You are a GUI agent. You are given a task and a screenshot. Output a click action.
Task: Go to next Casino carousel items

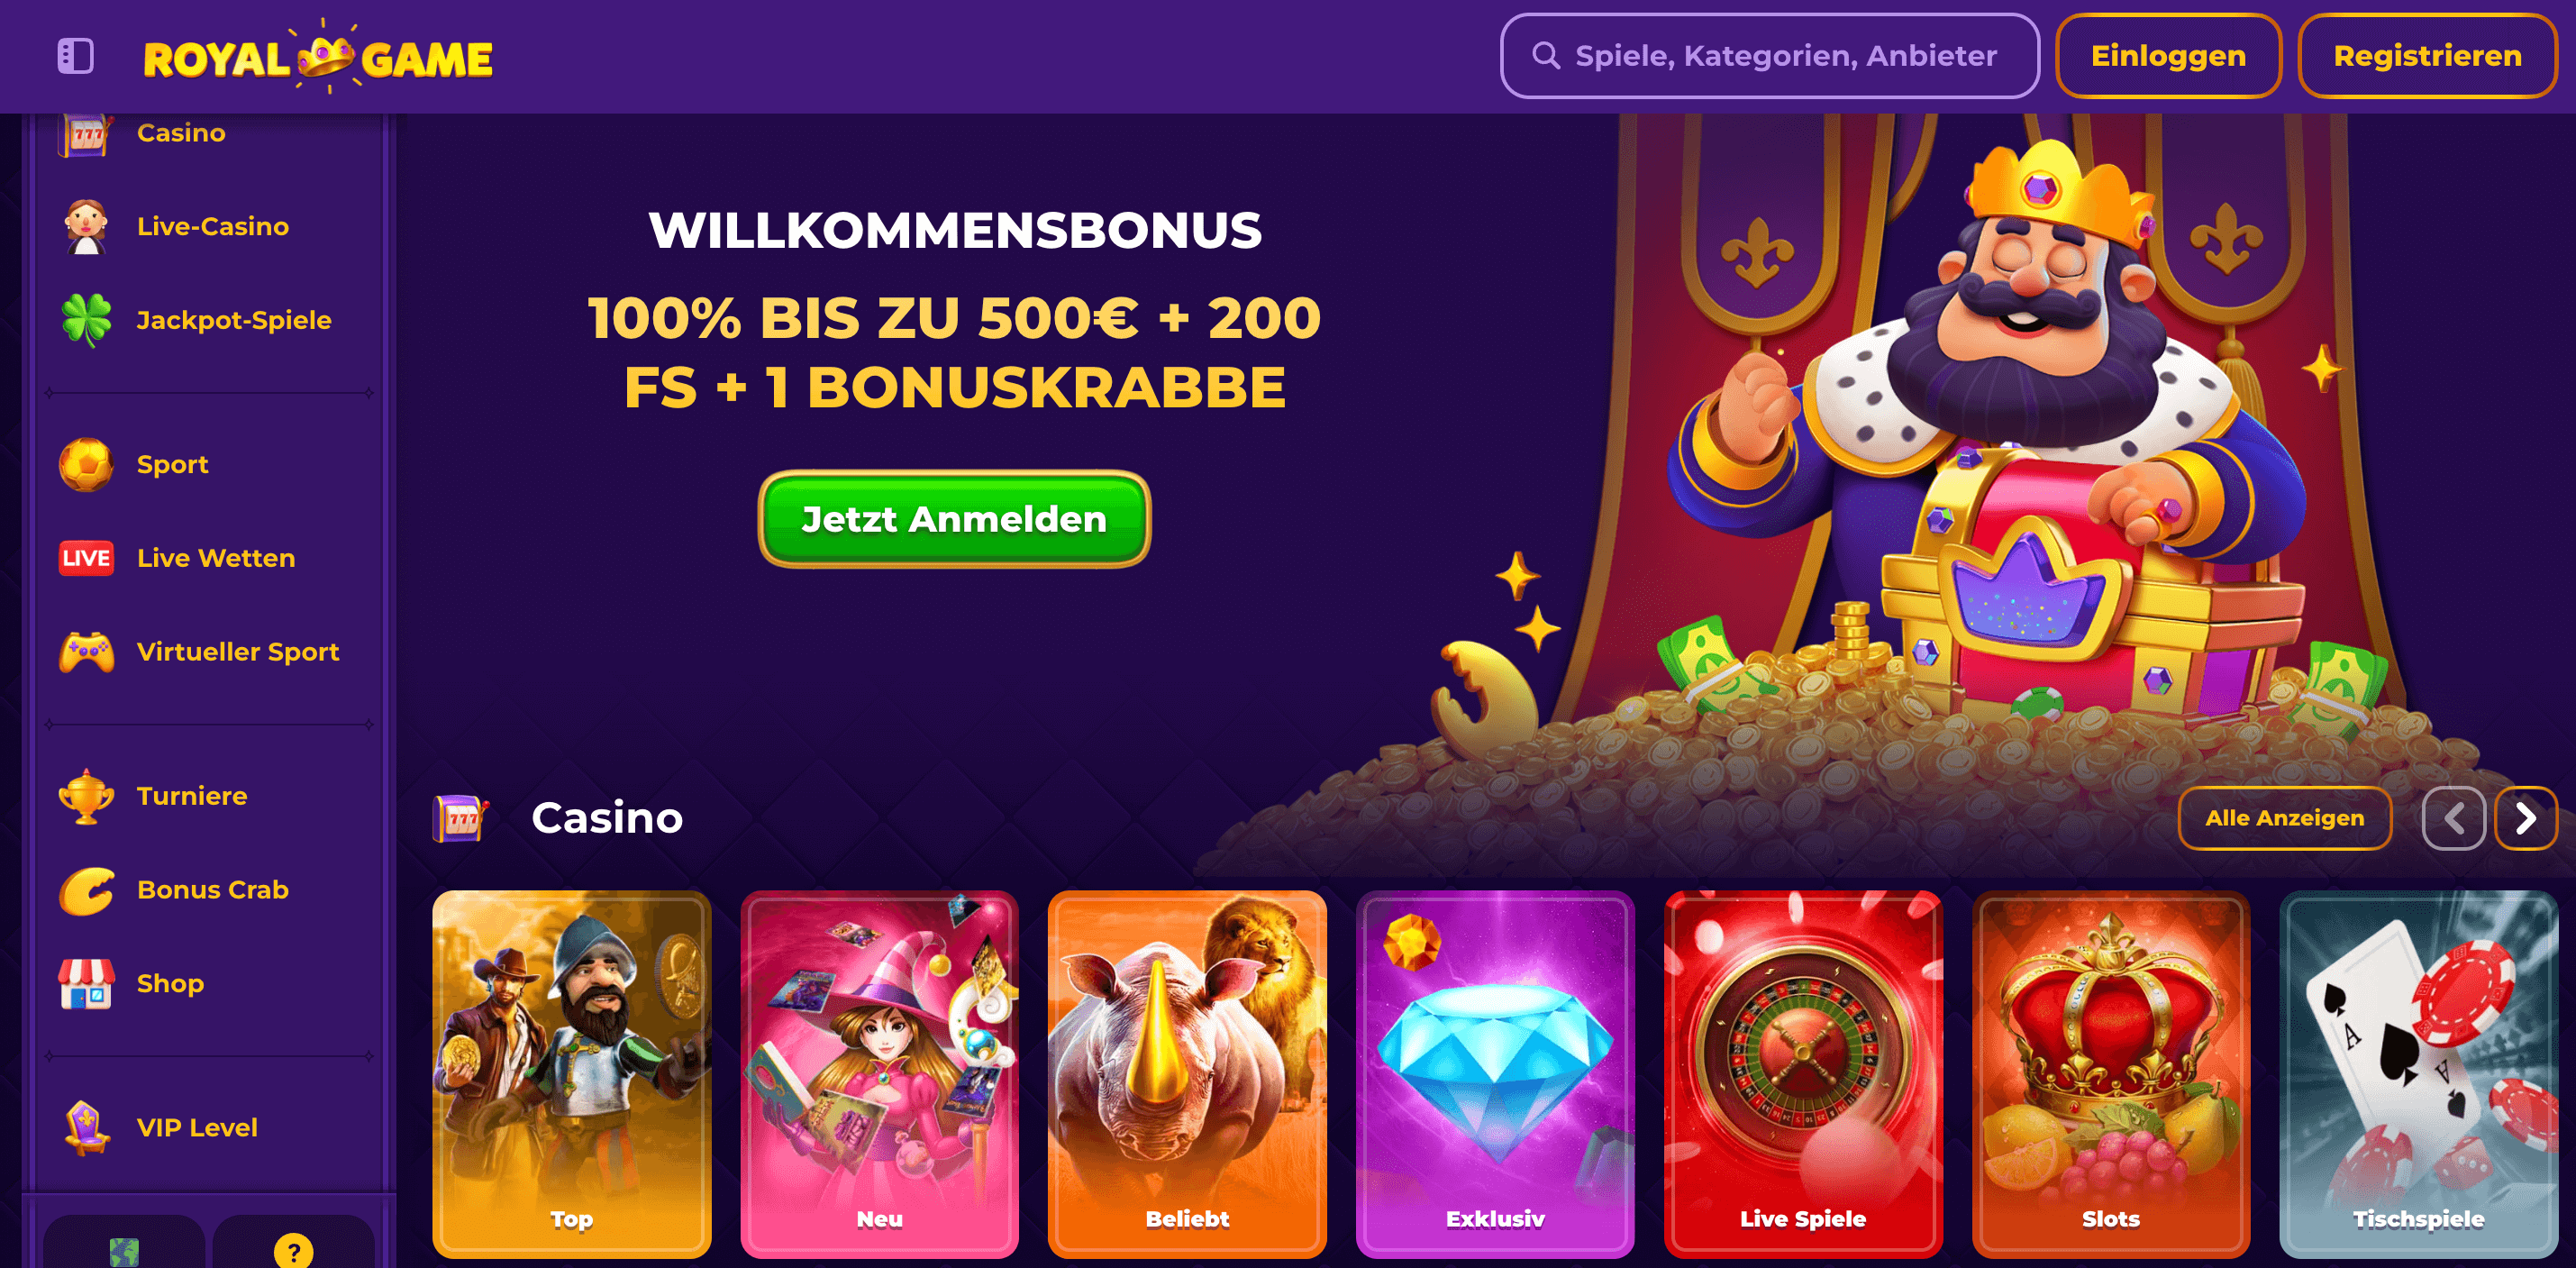(x=2525, y=818)
